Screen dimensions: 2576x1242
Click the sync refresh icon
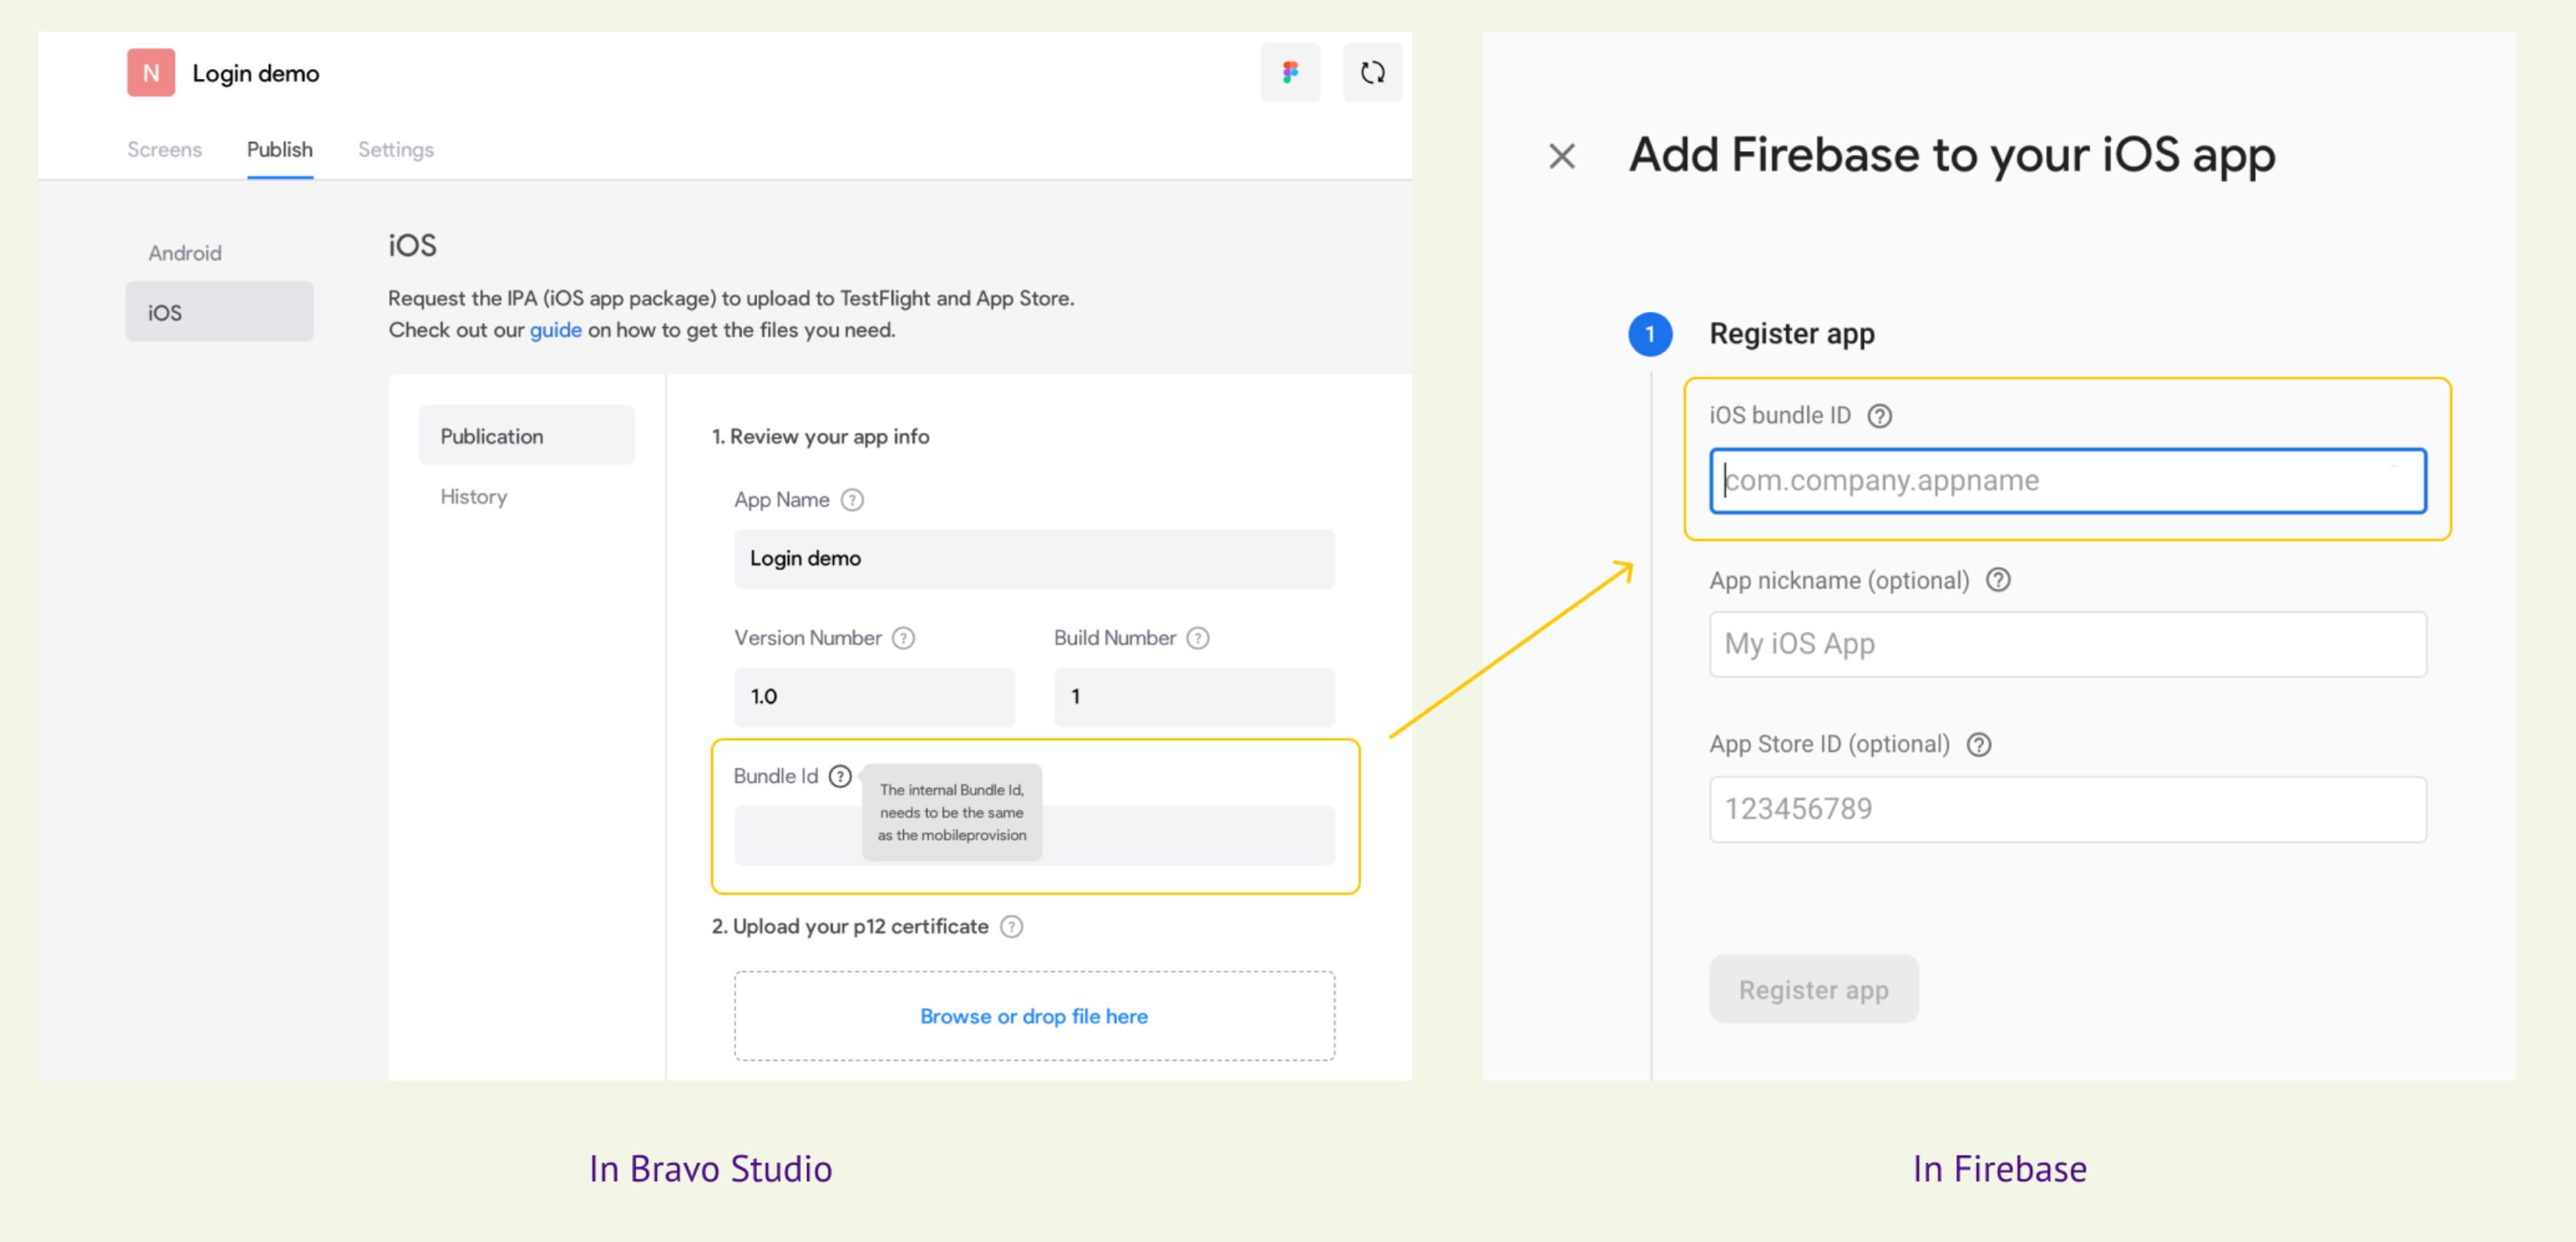tap(1372, 72)
